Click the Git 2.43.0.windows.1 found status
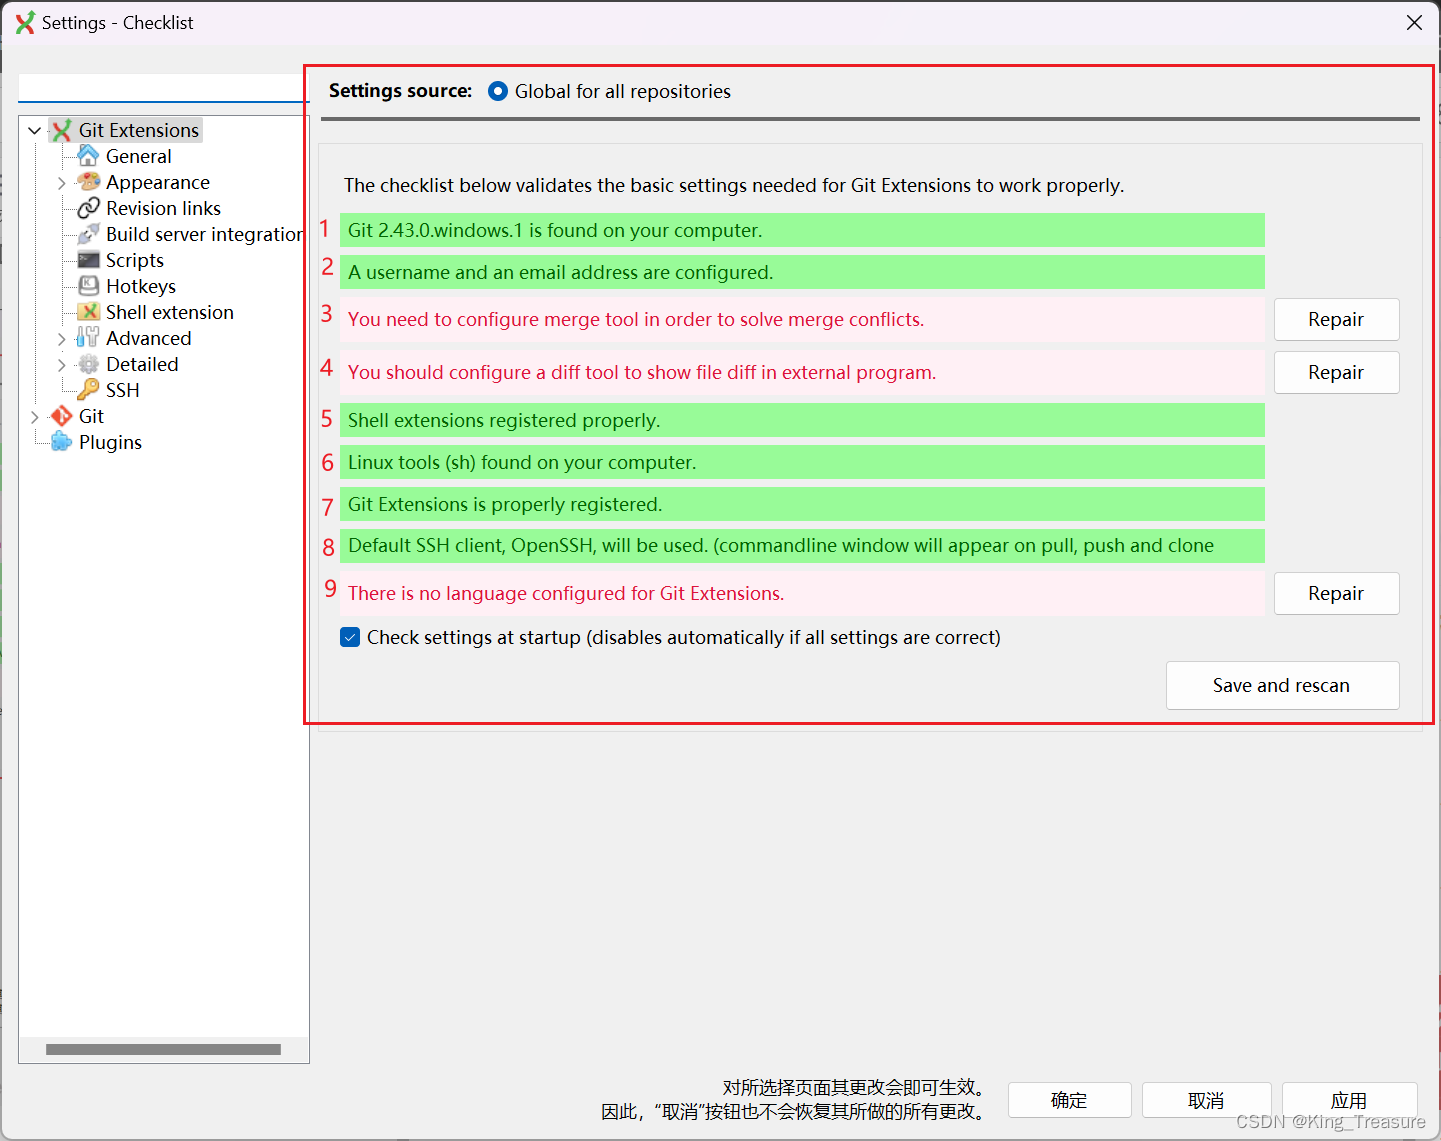The image size is (1441, 1141). (802, 230)
